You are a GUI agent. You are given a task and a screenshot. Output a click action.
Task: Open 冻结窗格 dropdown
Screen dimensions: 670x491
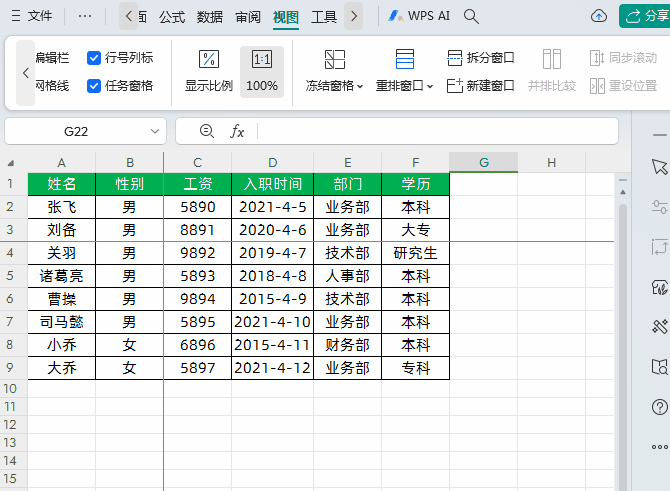point(334,86)
